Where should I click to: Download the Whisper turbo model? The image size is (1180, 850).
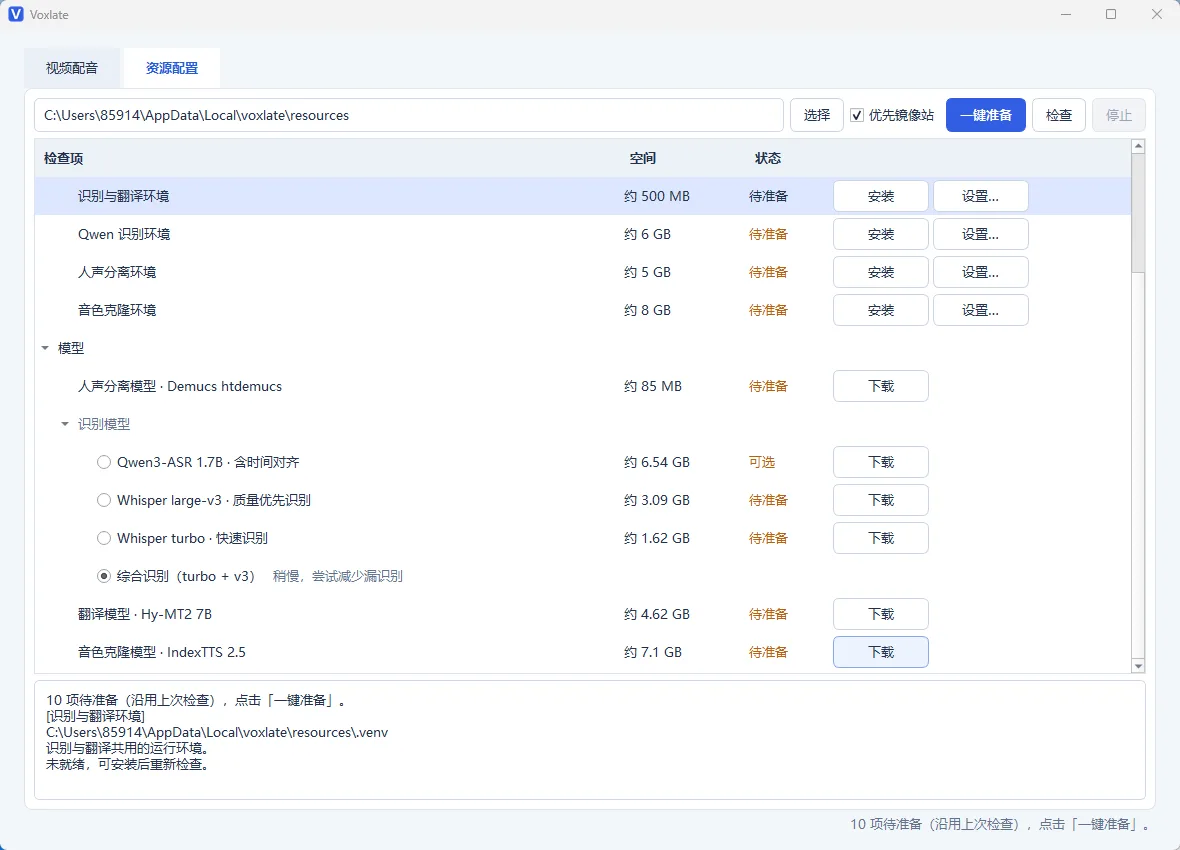(880, 538)
